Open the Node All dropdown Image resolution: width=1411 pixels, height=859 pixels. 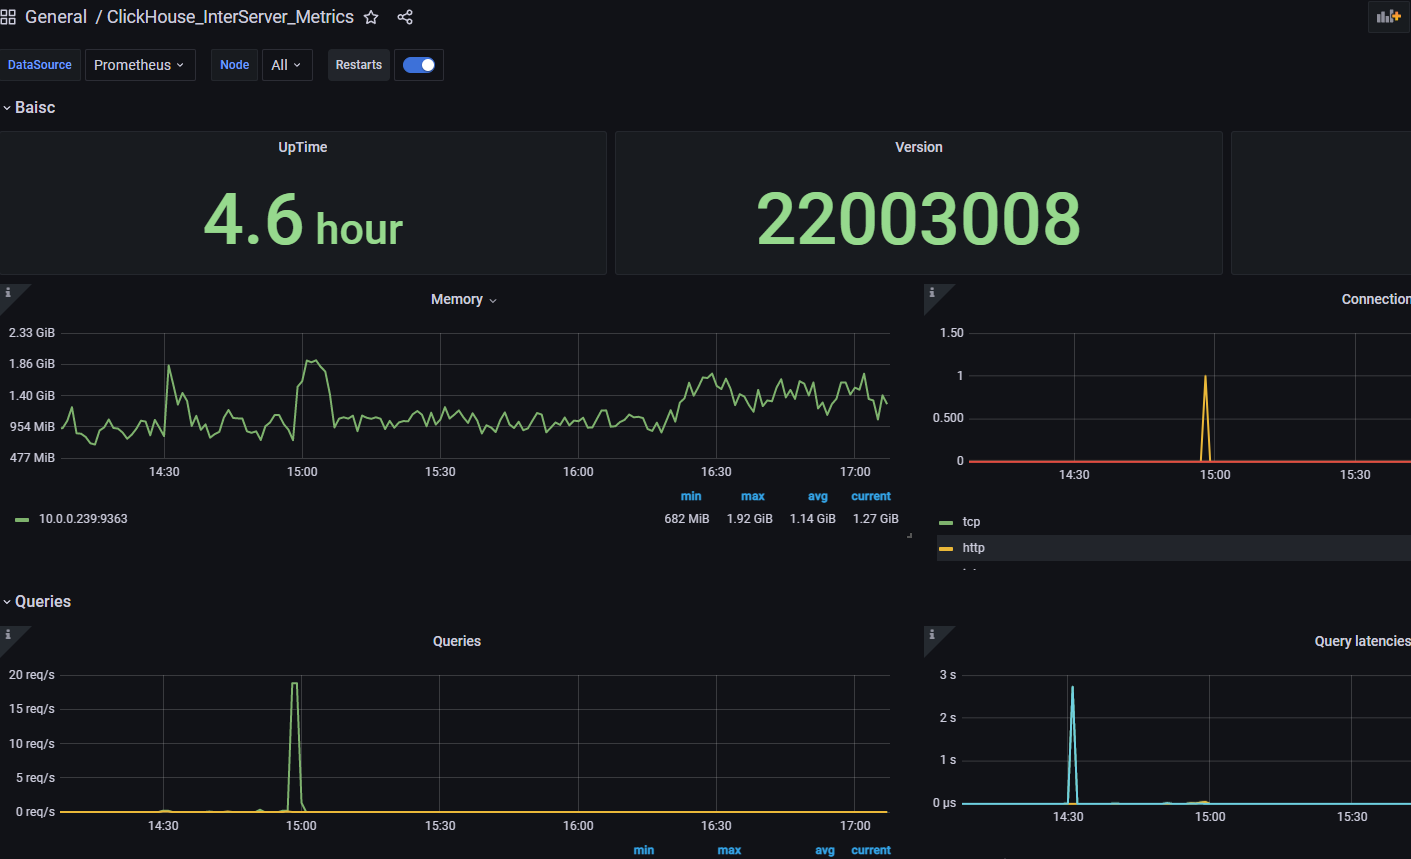point(286,65)
